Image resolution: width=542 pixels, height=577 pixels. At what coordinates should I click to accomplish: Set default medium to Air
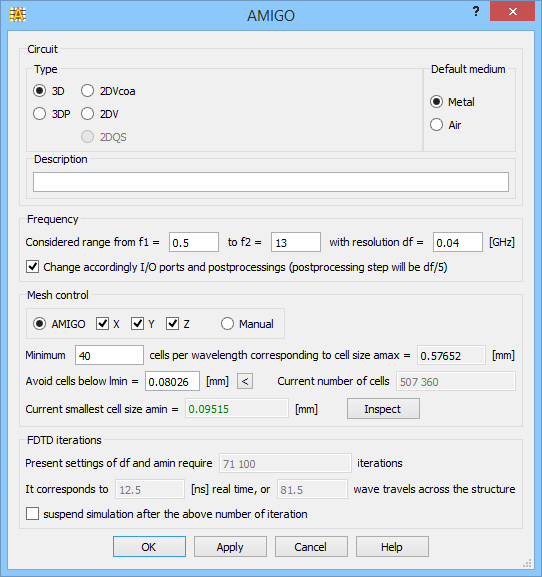436,125
